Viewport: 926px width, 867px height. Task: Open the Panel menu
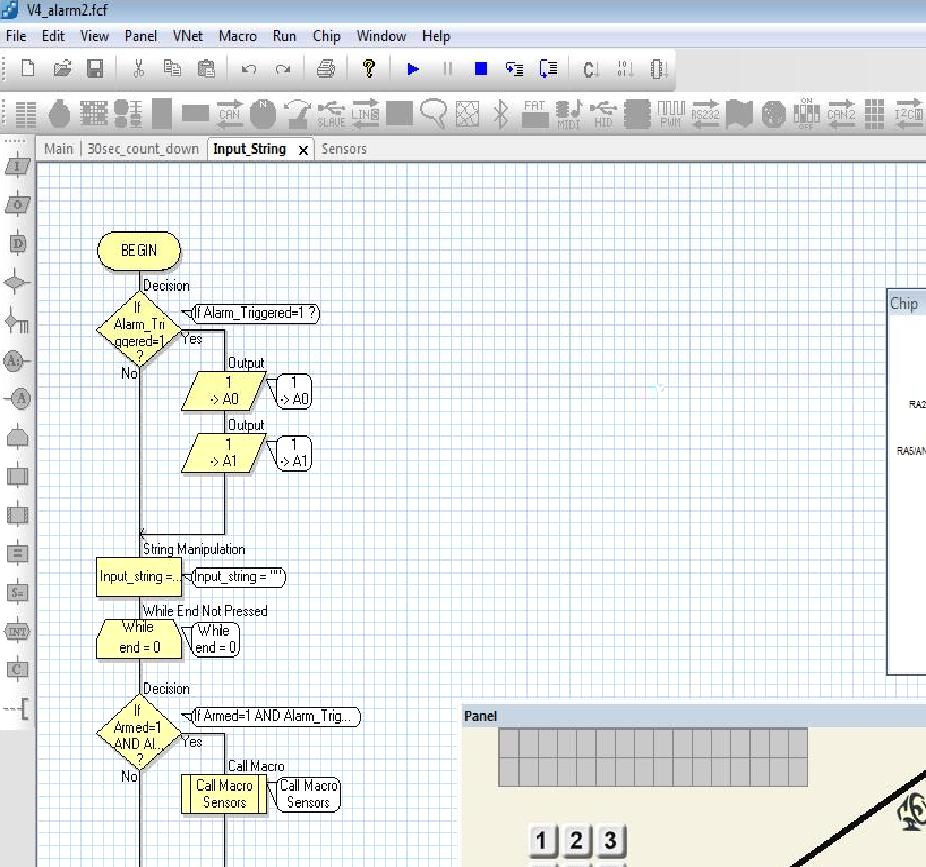(x=141, y=36)
